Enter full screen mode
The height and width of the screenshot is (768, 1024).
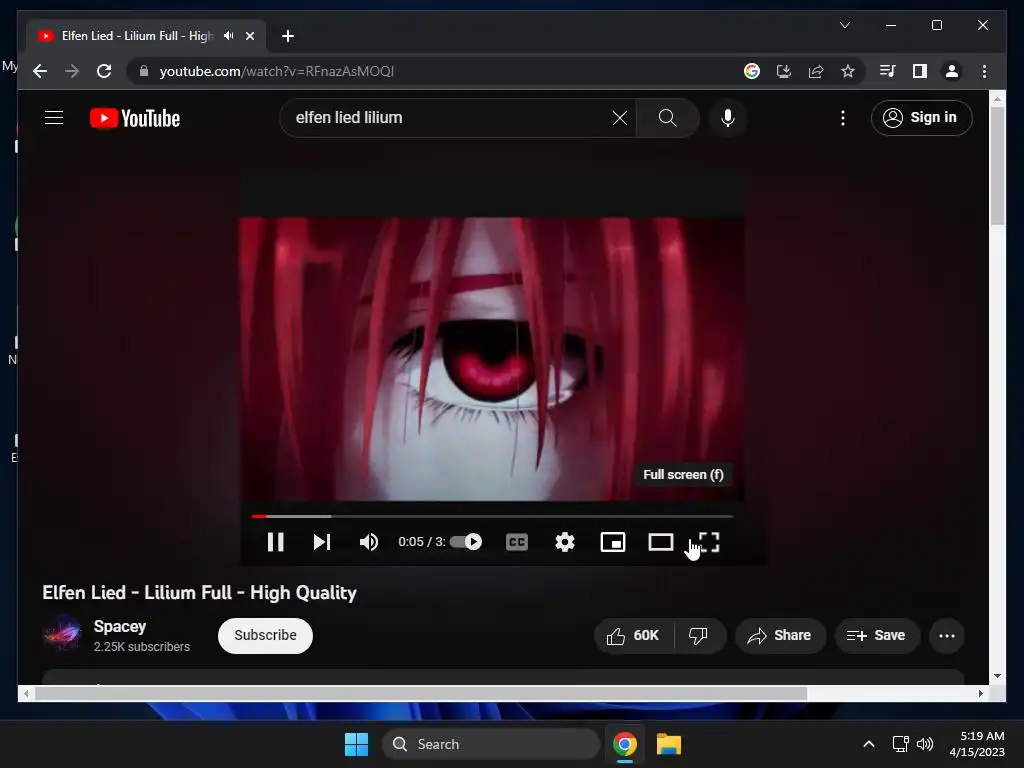tap(709, 542)
